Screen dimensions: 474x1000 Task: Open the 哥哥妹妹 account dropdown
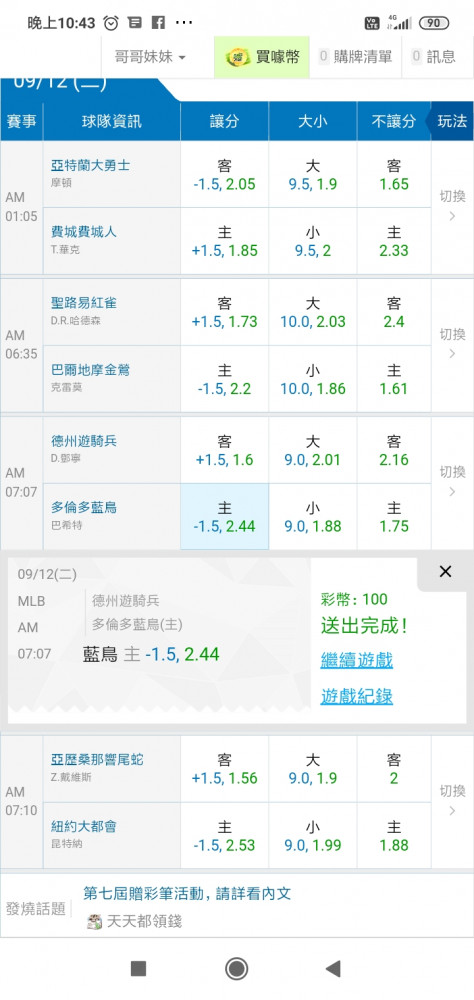(x=151, y=57)
